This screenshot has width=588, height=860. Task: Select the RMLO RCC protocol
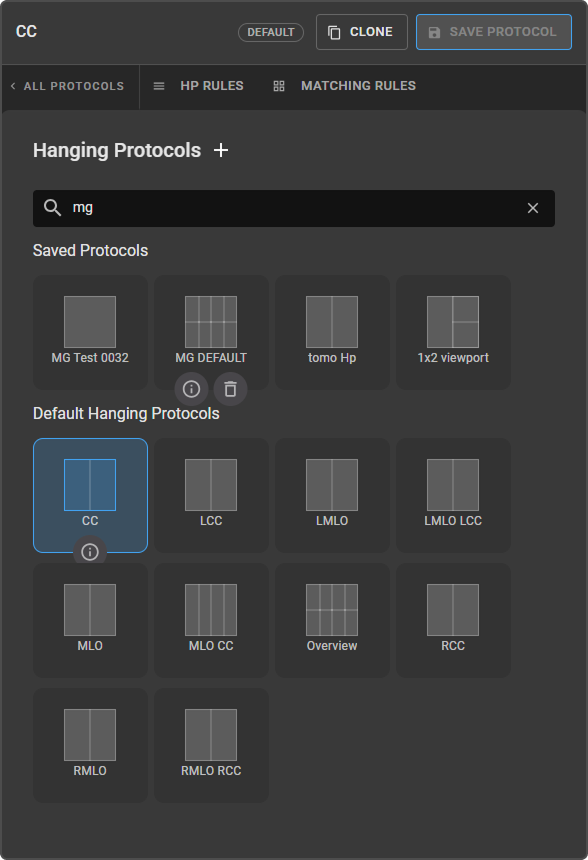(x=212, y=745)
